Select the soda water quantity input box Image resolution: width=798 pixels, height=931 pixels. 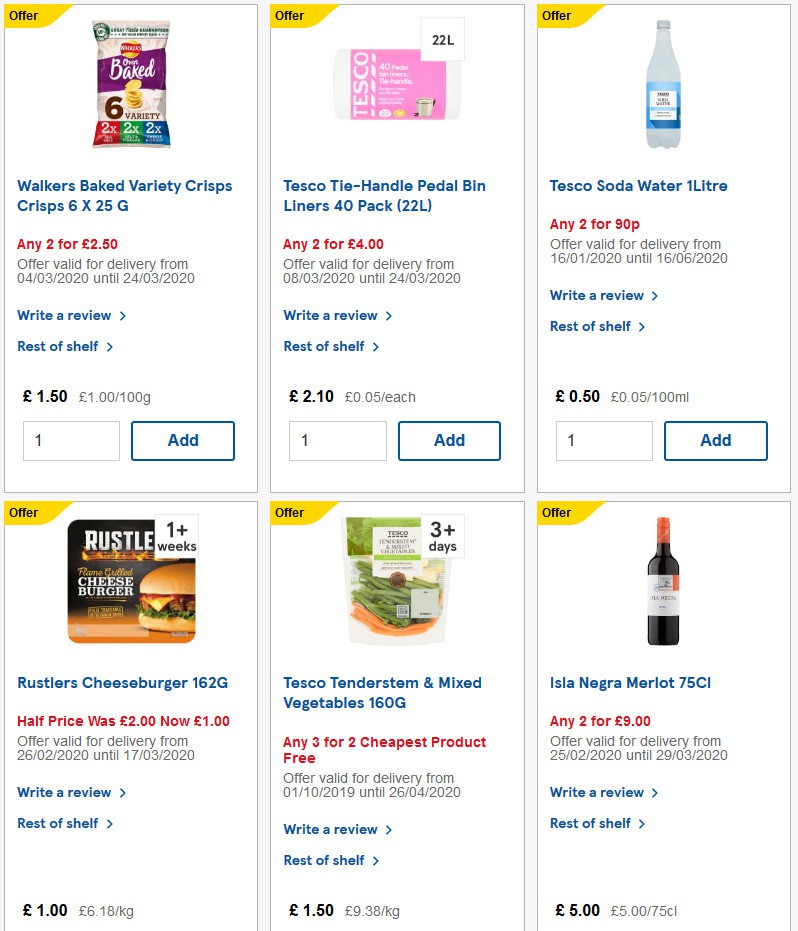point(604,440)
